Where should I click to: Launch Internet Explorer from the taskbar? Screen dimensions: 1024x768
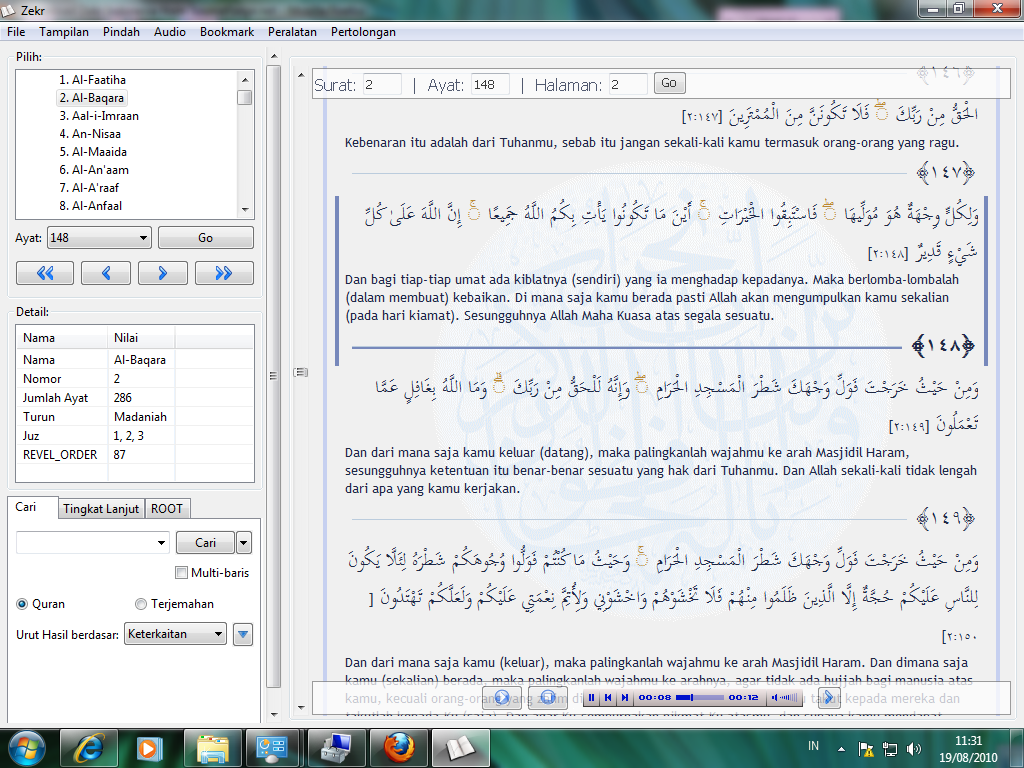(89, 748)
